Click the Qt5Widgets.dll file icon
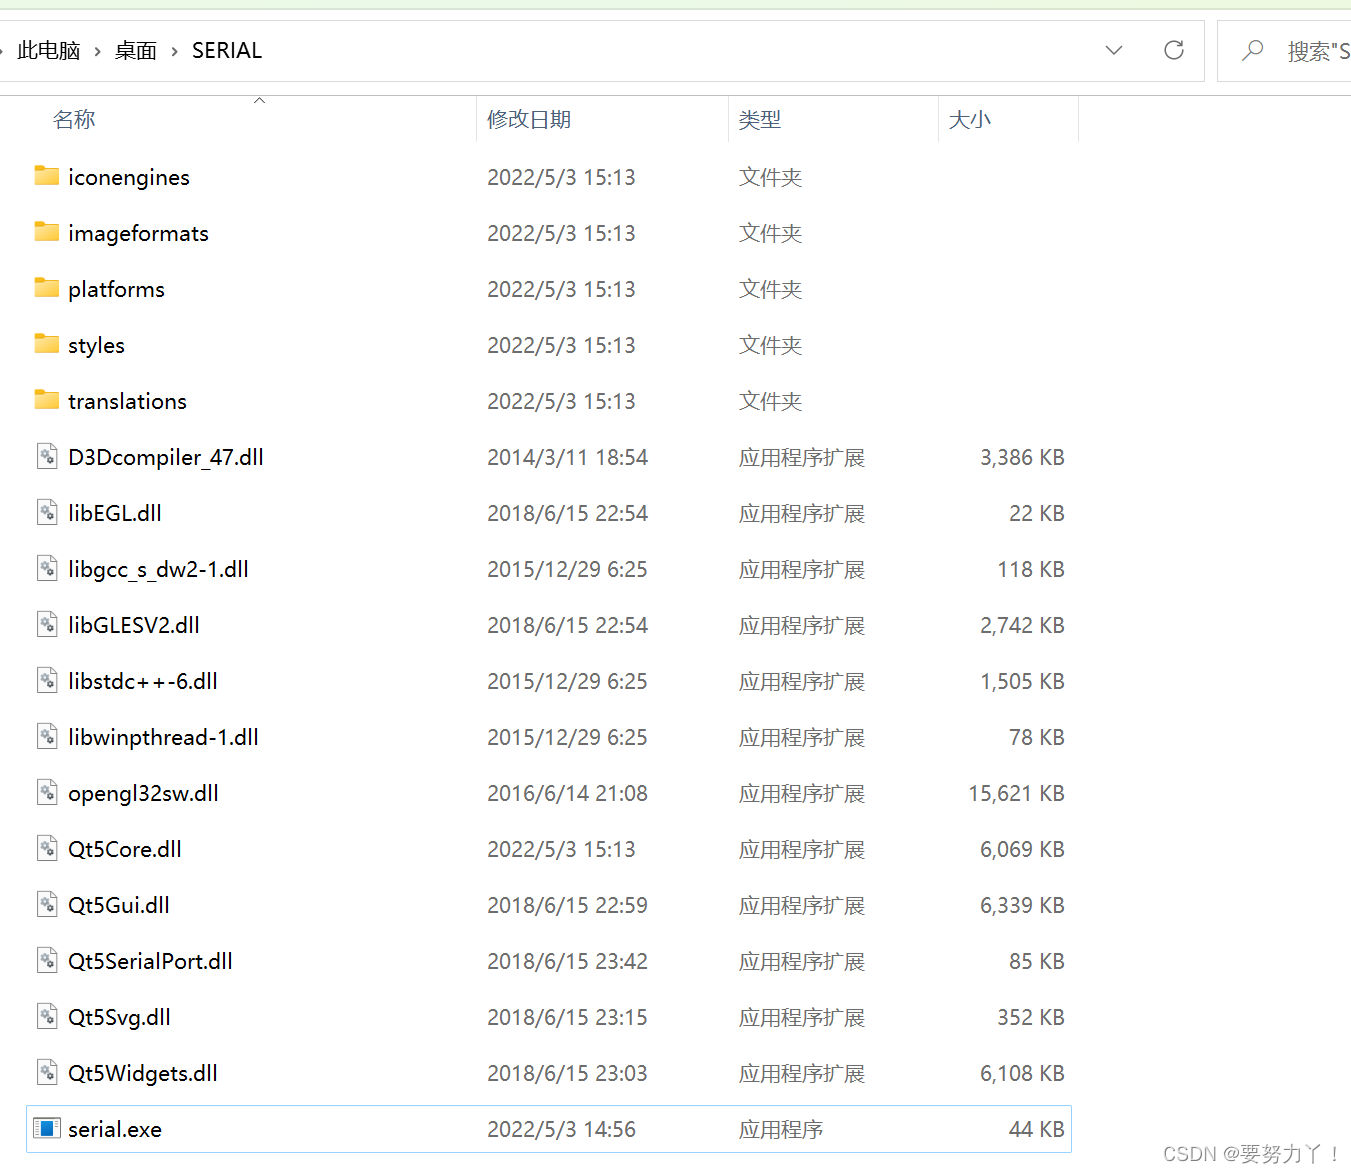This screenshot has width=1351, height=1173. [x=47, y=1073]
